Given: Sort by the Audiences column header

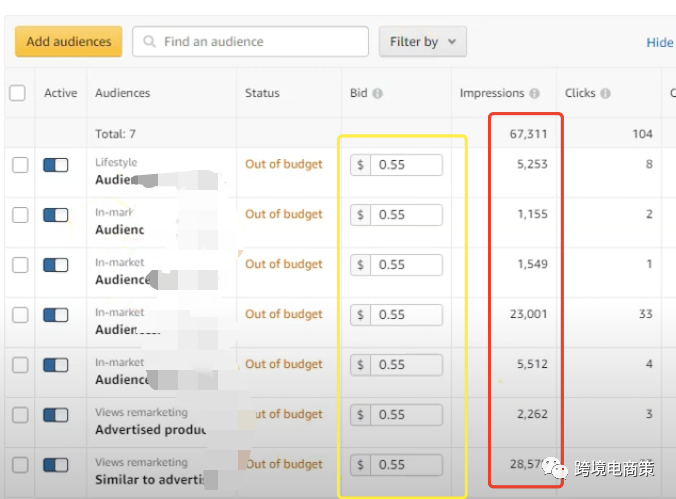Looking at the screenshot, I should [122, 93].
